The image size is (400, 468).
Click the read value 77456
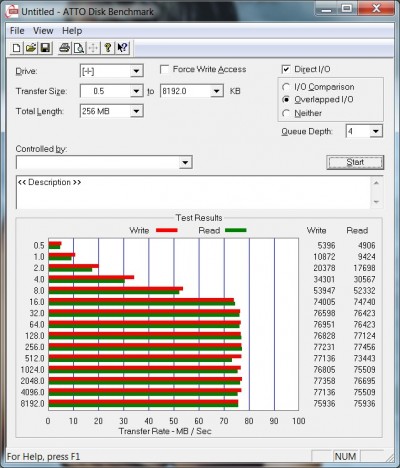tap(364, 347)
